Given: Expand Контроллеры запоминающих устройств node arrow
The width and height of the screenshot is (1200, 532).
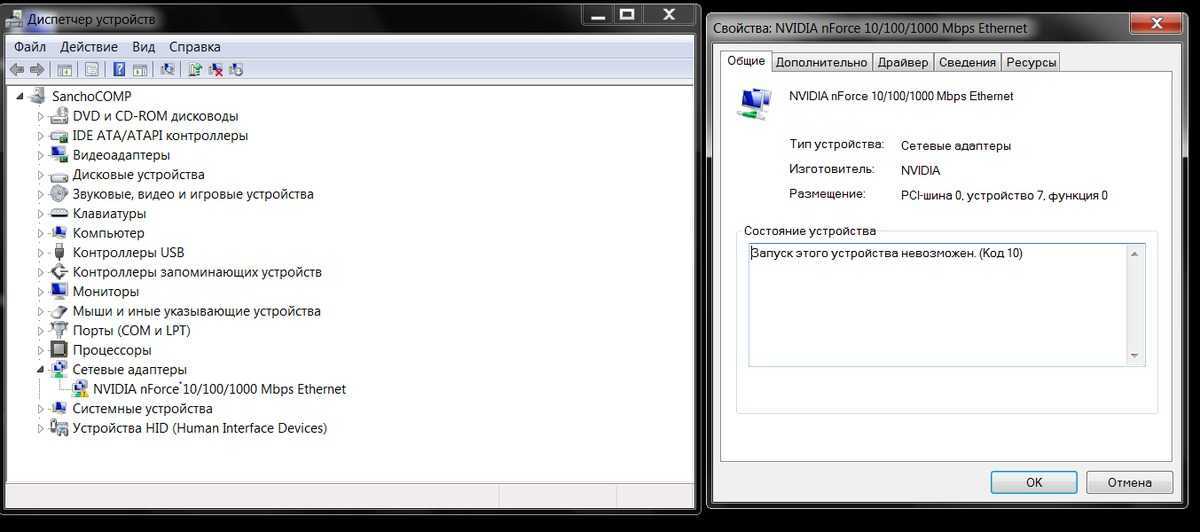Looking at the screenshot, I should [x=41, y=272].
